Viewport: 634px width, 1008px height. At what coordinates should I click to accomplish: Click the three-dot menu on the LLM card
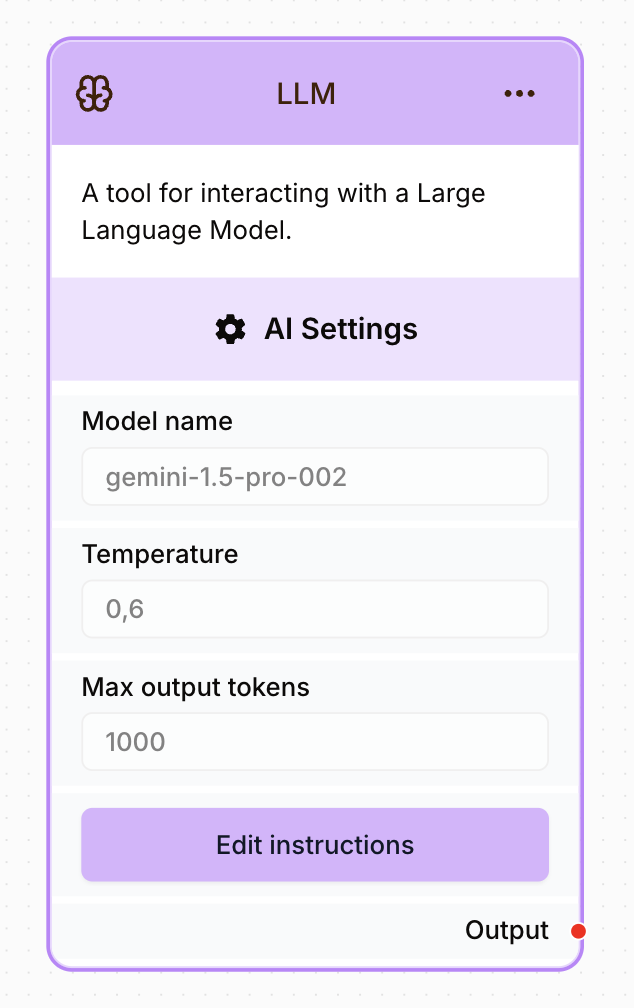519,93
